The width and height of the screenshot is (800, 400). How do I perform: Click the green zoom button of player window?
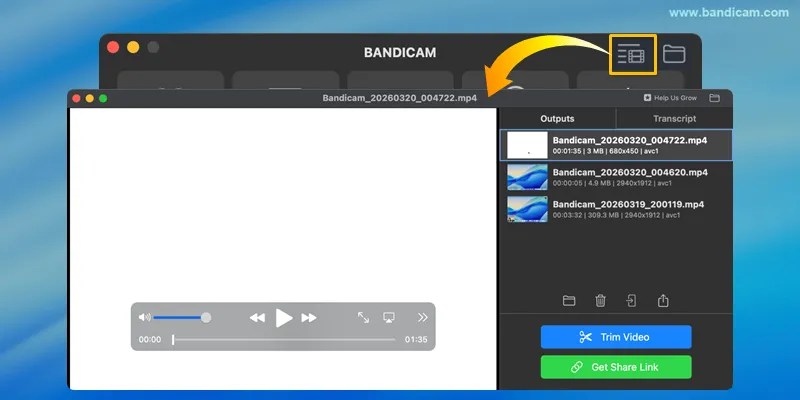click(x=103, y=98)
